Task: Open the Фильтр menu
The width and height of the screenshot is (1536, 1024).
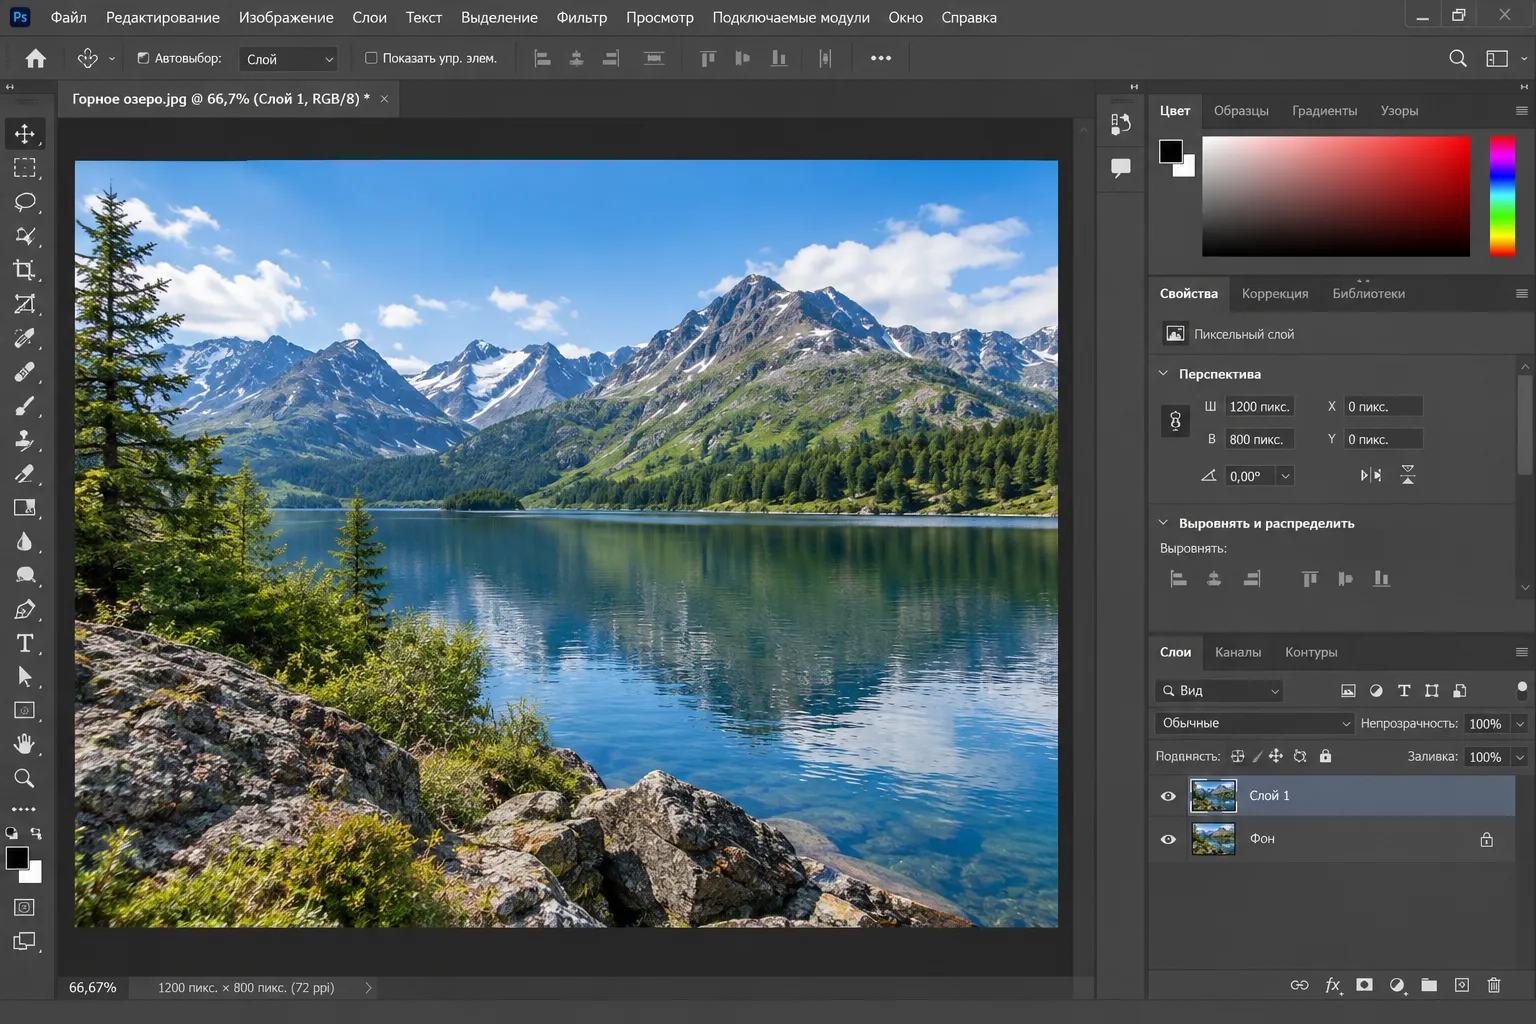Action: coord(582,17)
